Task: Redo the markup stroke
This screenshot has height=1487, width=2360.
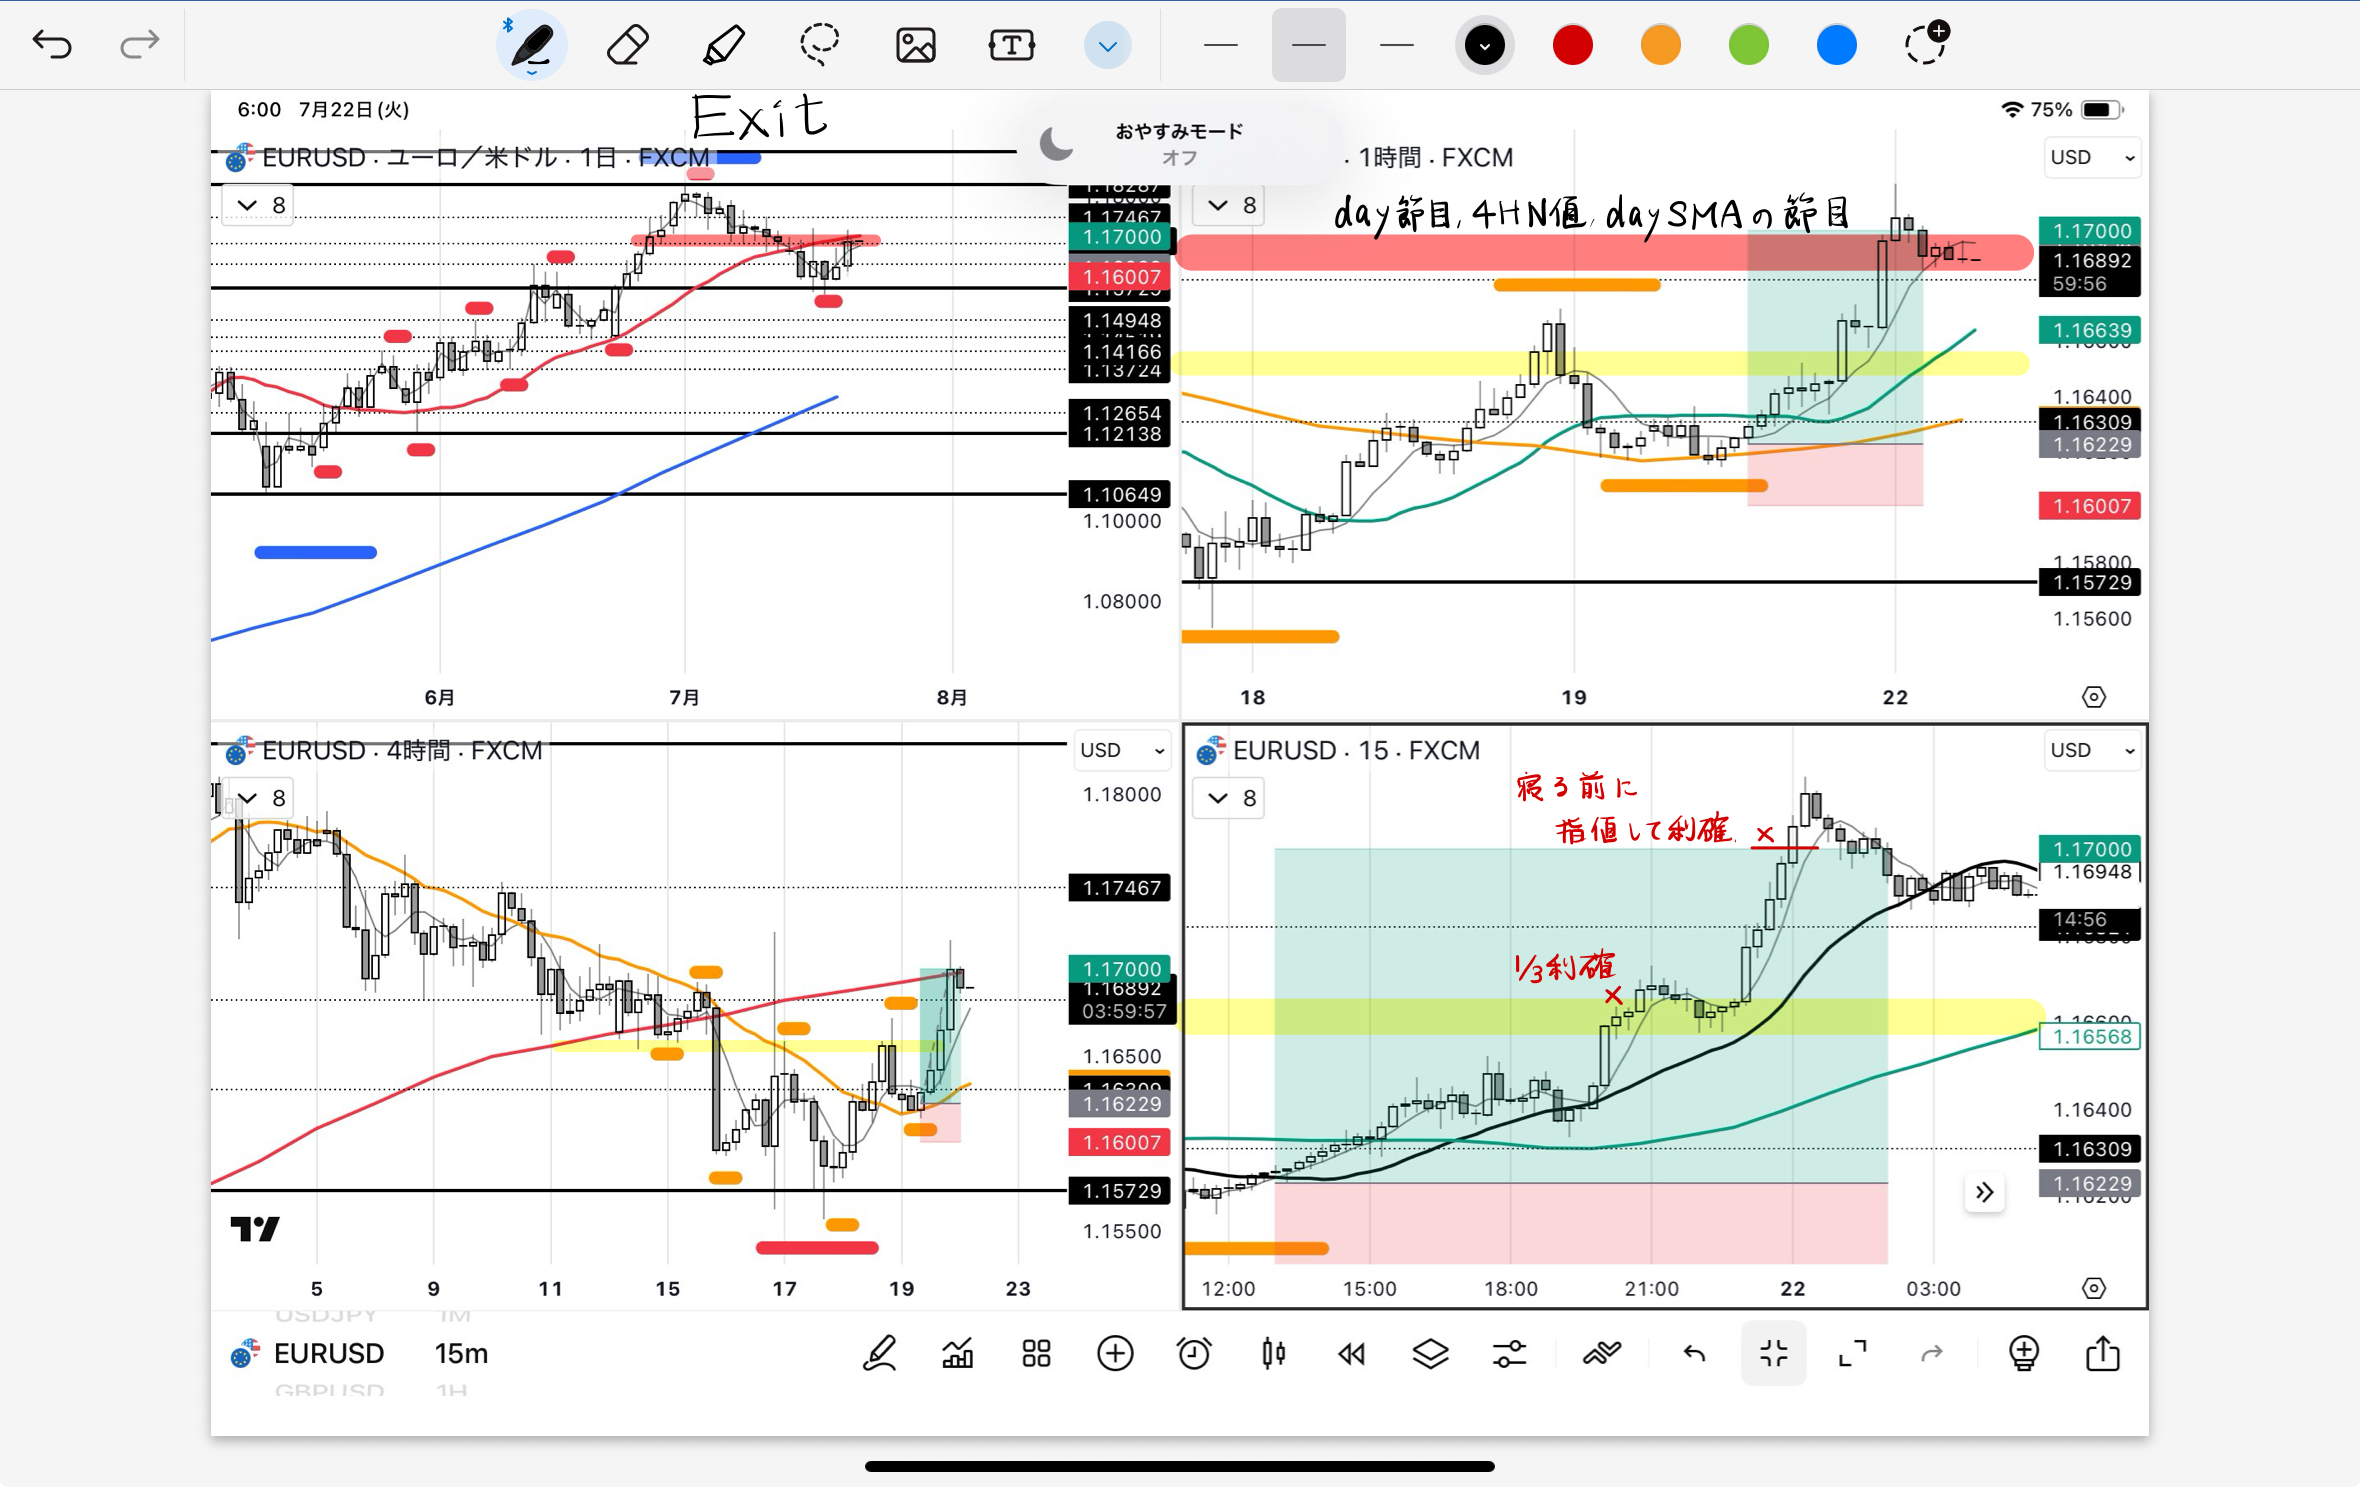Action: tap(139, 44)
